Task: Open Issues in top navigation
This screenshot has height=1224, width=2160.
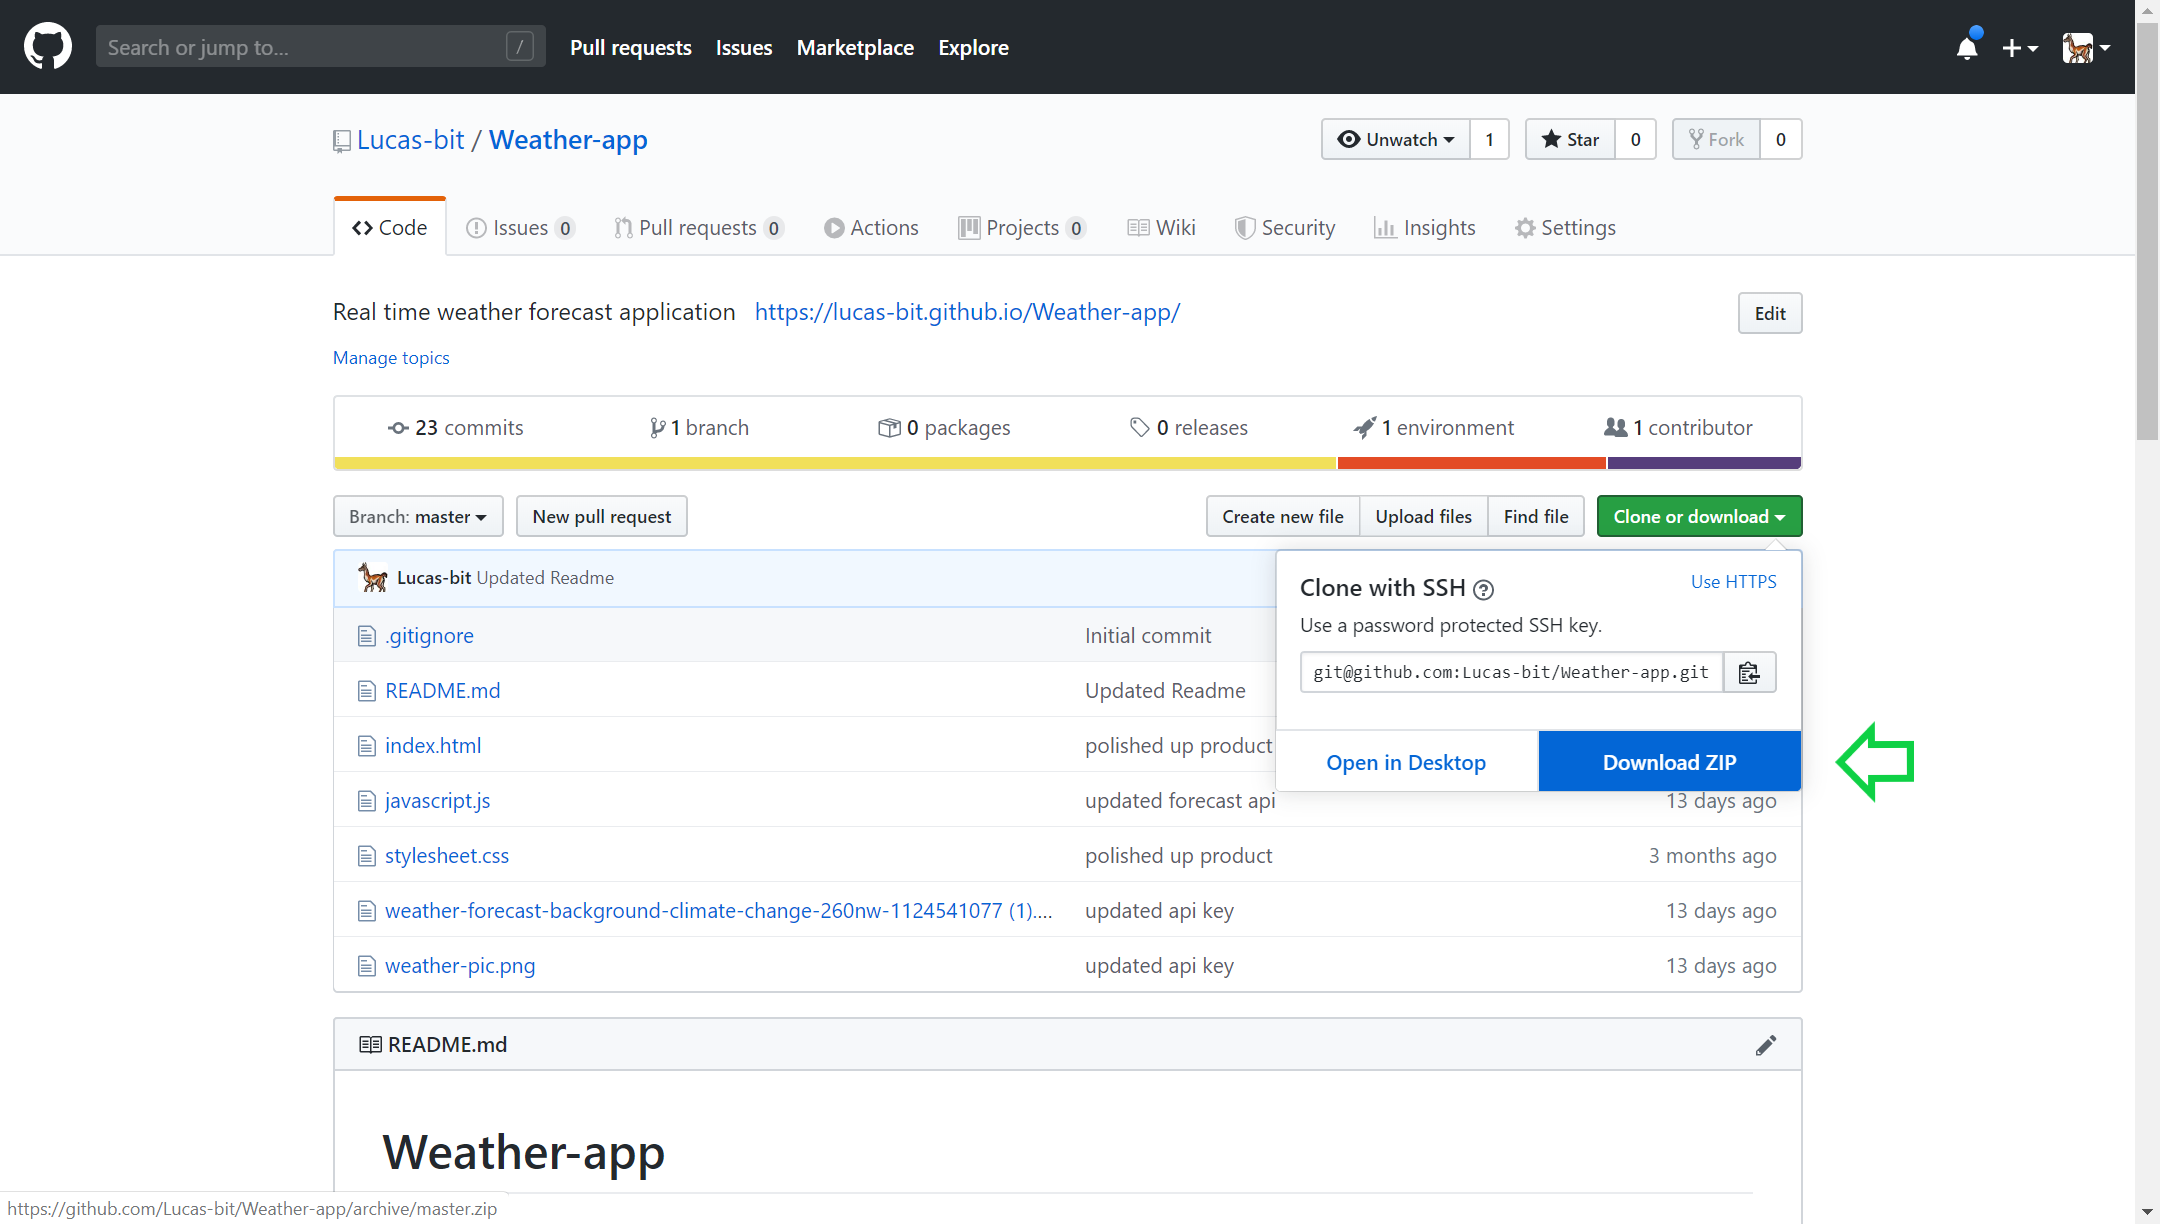Action: [744, 47]
